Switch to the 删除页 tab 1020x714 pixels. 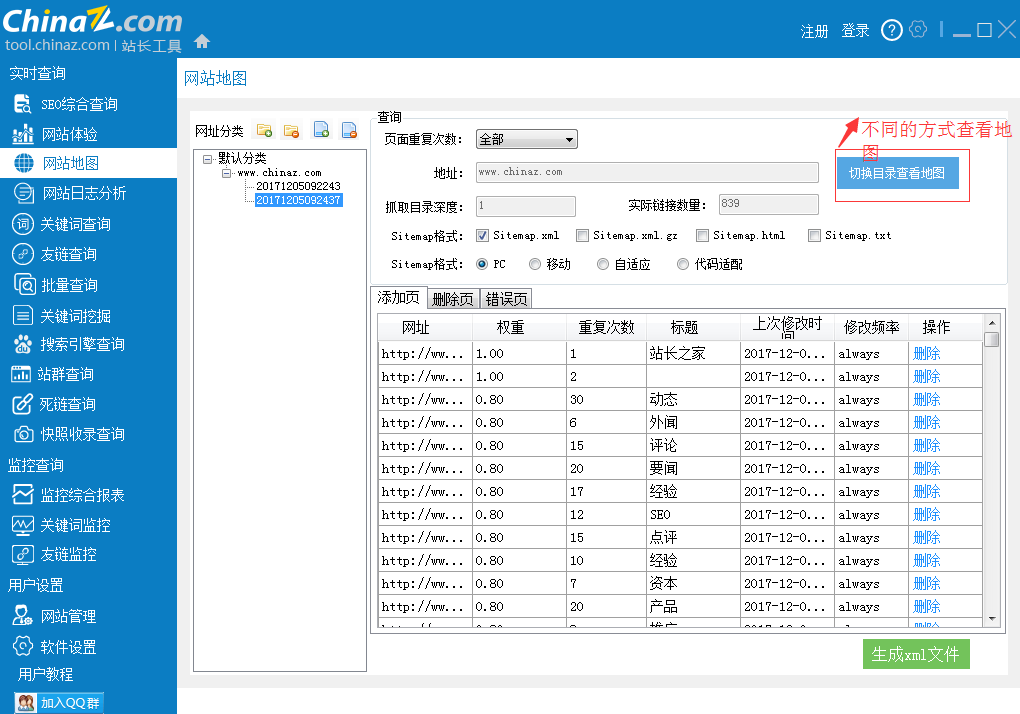[x=453, y=299]
